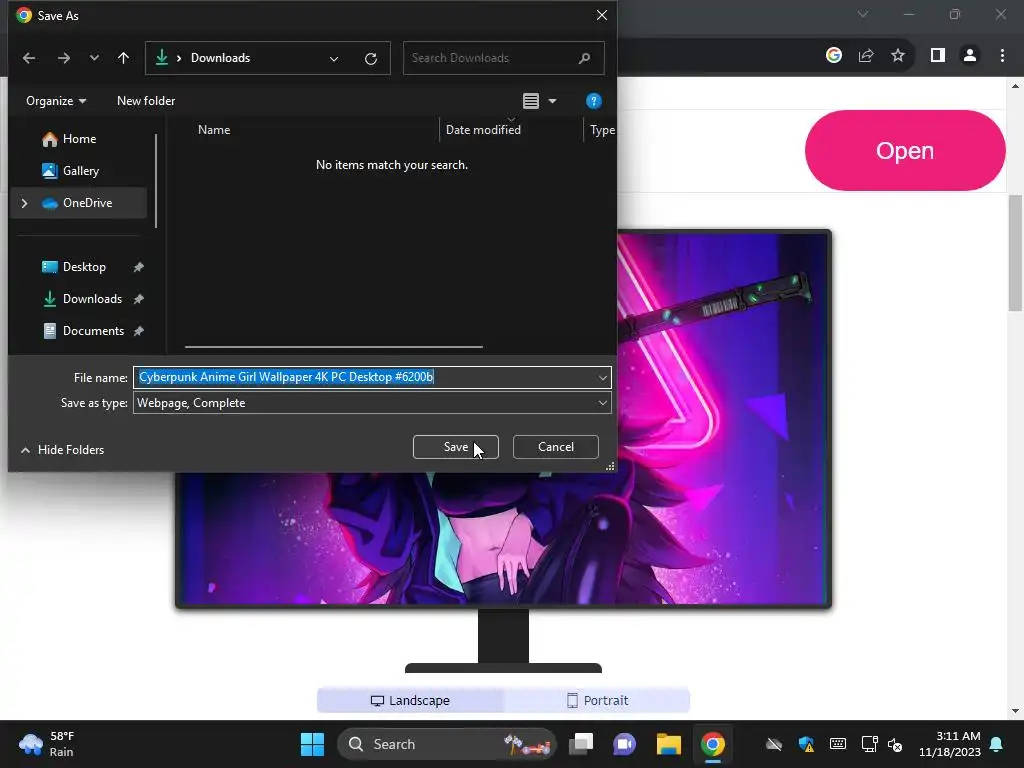Select Home in navigation pane
This screenshot has height=768, width=1024.
click(79, 138)
